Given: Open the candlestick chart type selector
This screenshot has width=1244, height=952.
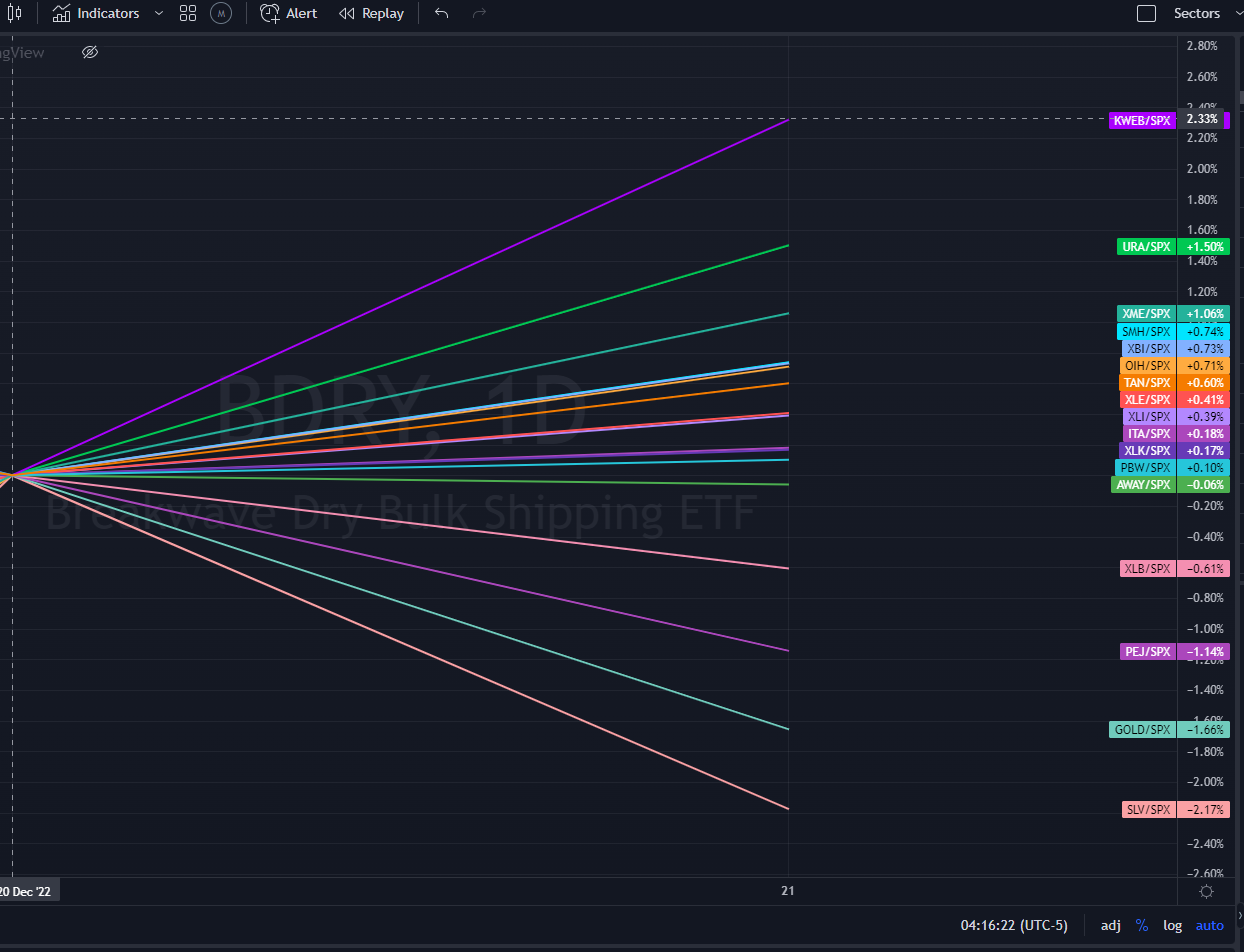Looking at the screenshot, I should tap(14, 13).
